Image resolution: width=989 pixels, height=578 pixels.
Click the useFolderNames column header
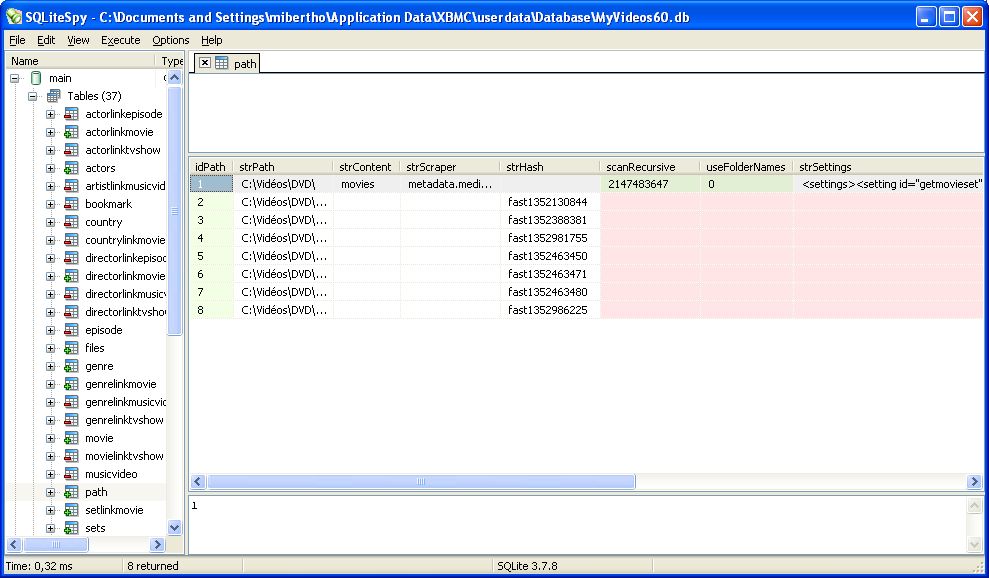(x=746, y=167)
